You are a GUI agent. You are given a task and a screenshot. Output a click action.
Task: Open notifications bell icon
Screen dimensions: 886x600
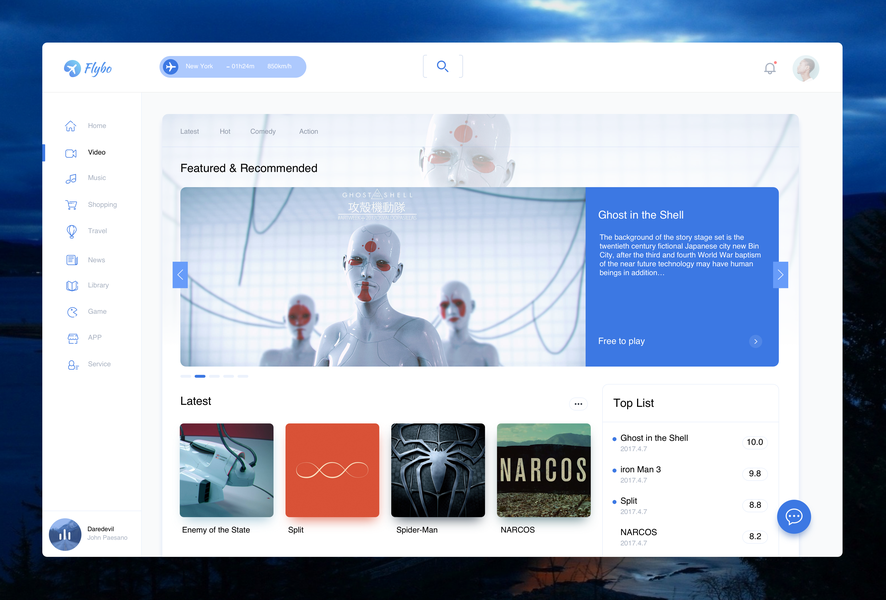pos(770,68)
